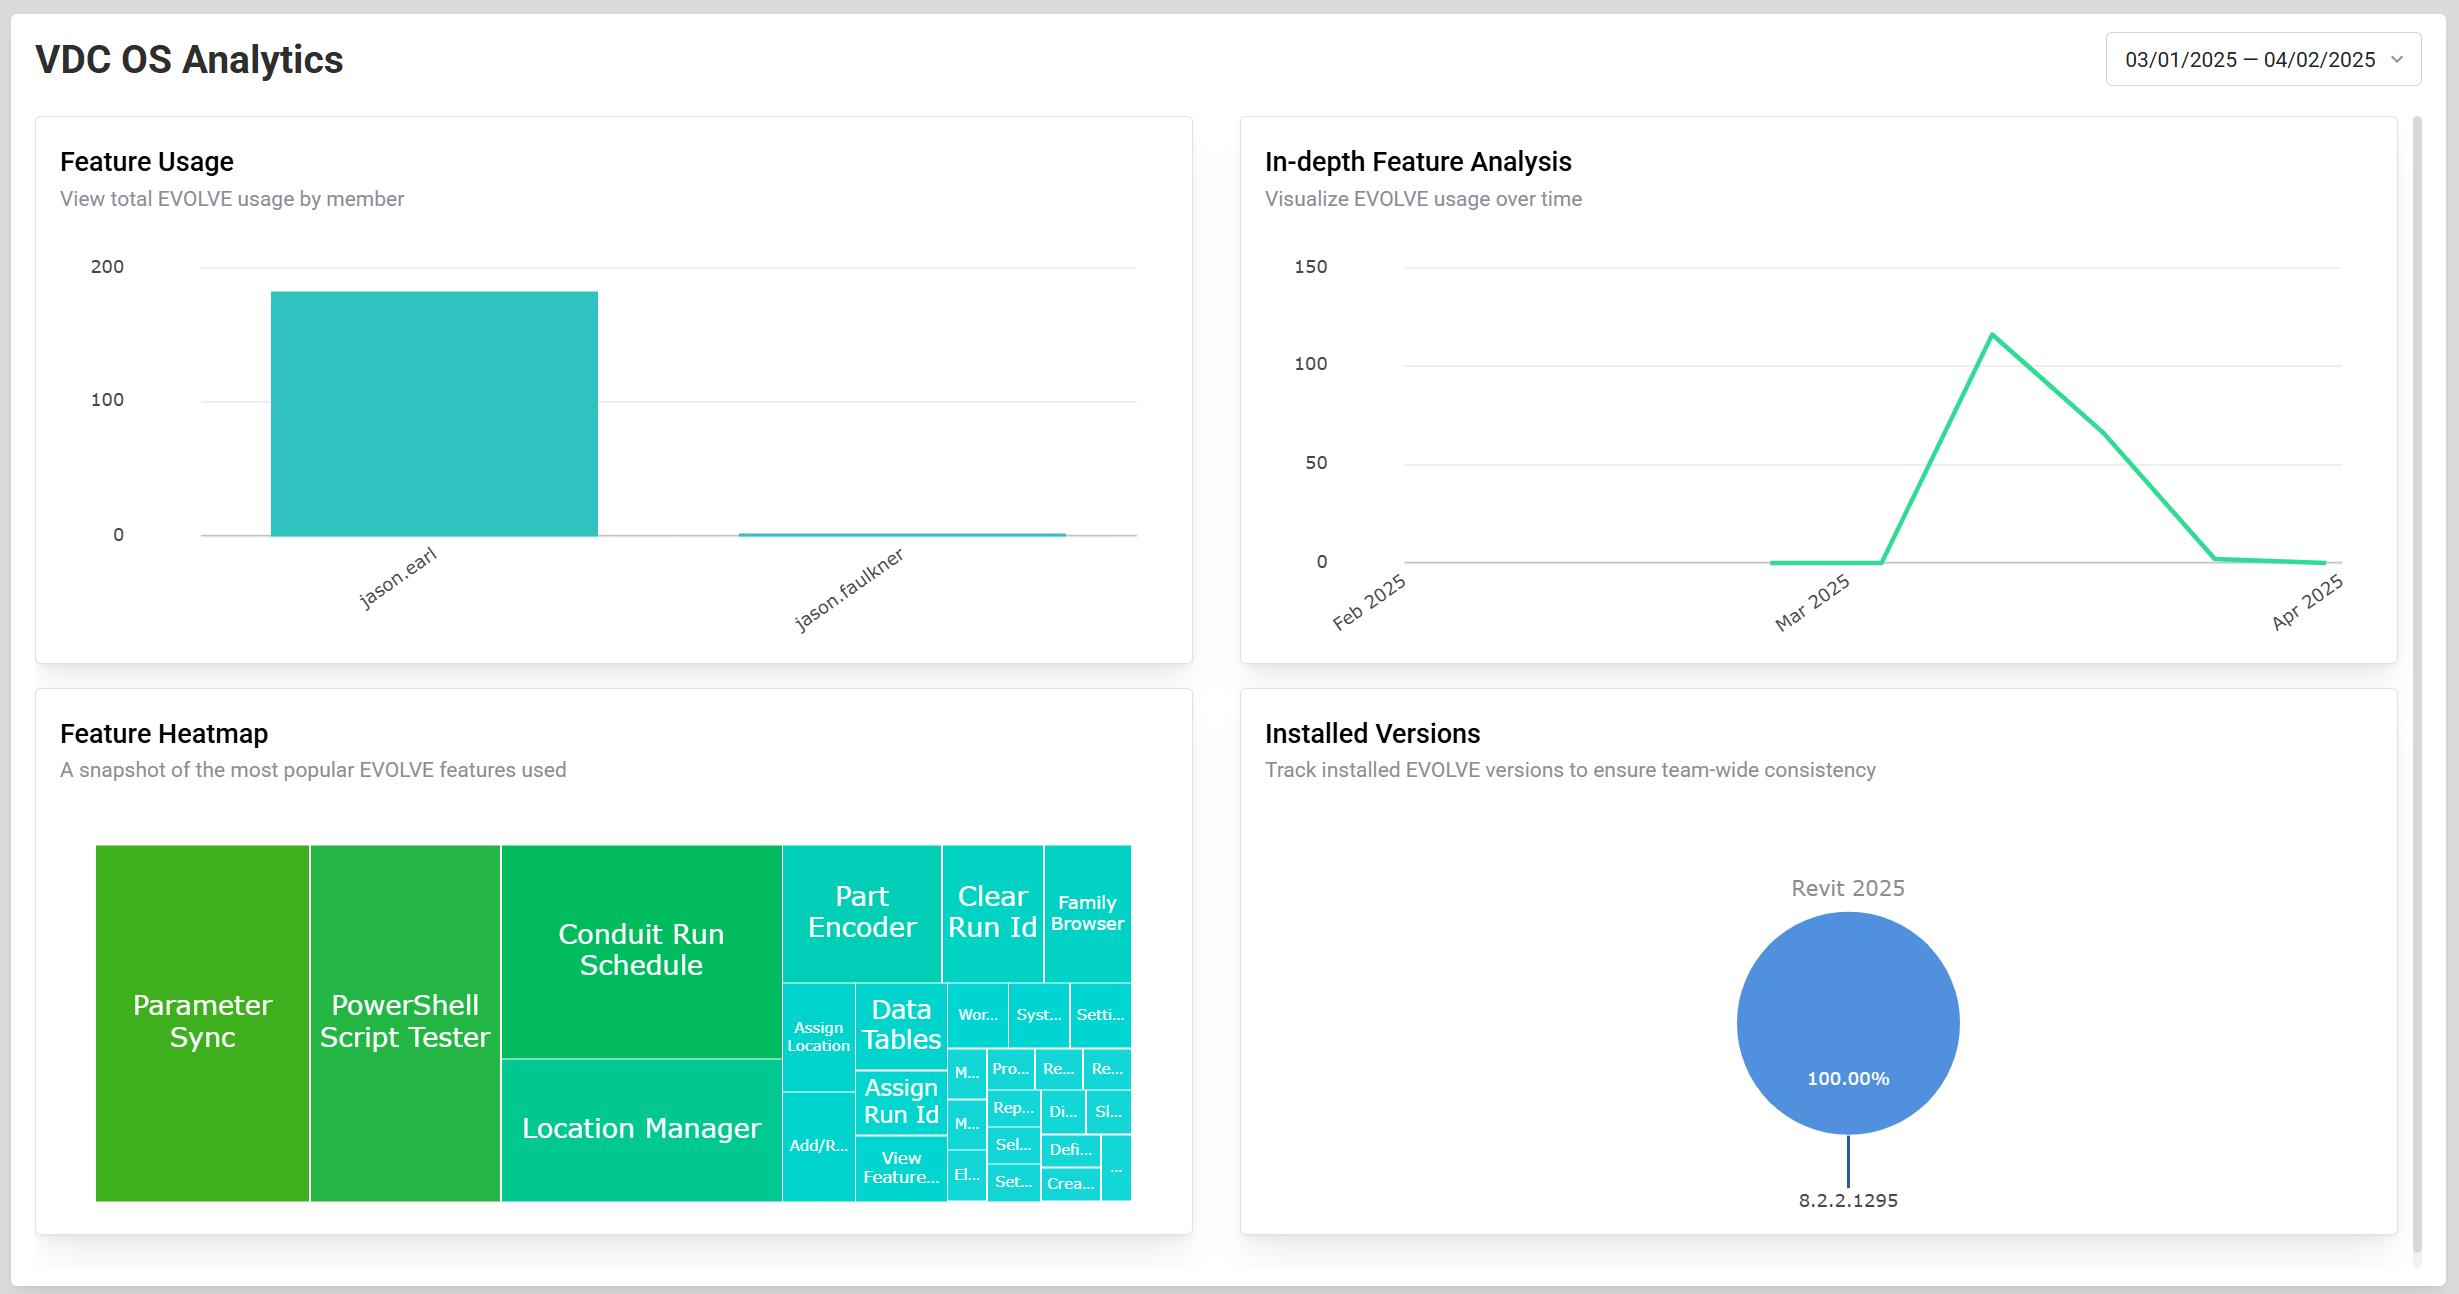
Task: Click the Add/R... heatmap tile
Action: click(818, 1146)
